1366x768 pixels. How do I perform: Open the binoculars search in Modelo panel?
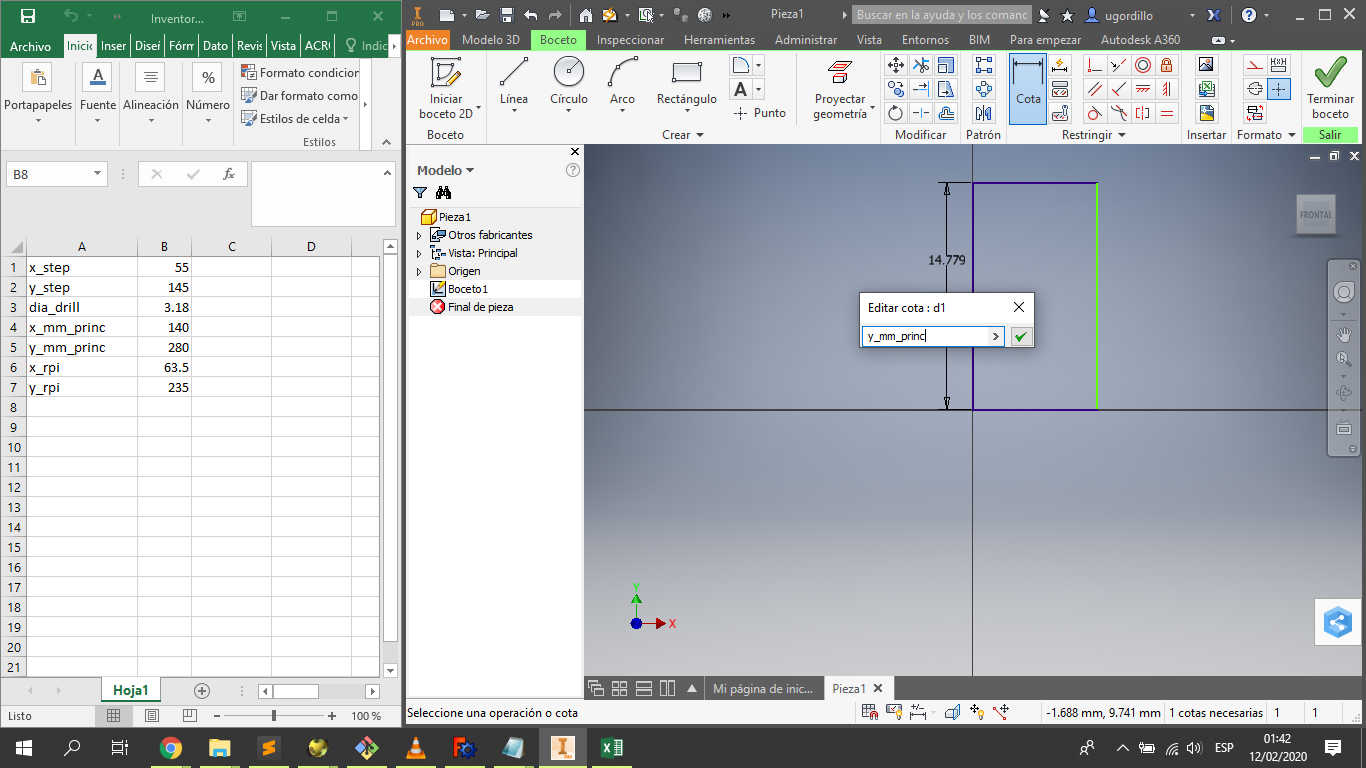[x=444, y=193]
